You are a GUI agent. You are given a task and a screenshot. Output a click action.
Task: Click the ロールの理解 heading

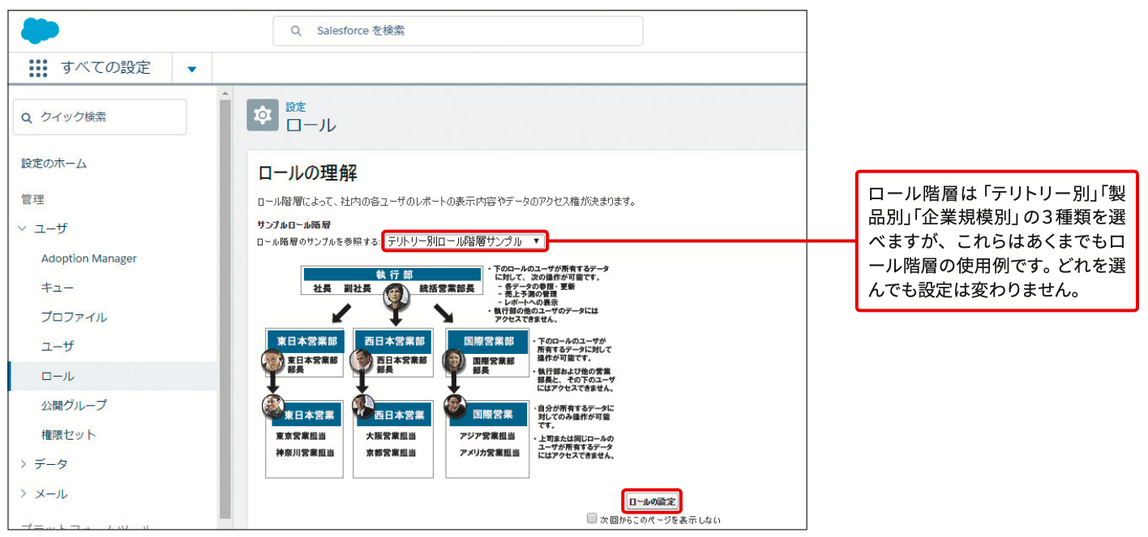308,173
